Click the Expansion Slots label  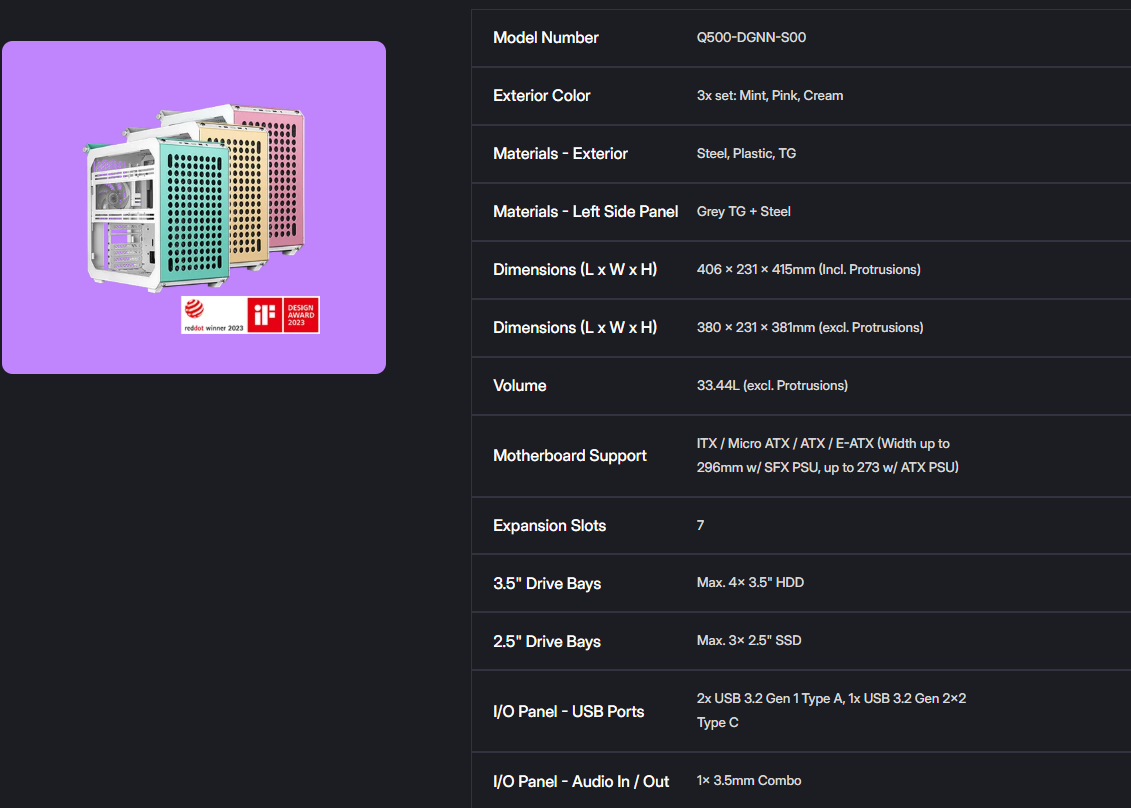click(x=549, y=526)
